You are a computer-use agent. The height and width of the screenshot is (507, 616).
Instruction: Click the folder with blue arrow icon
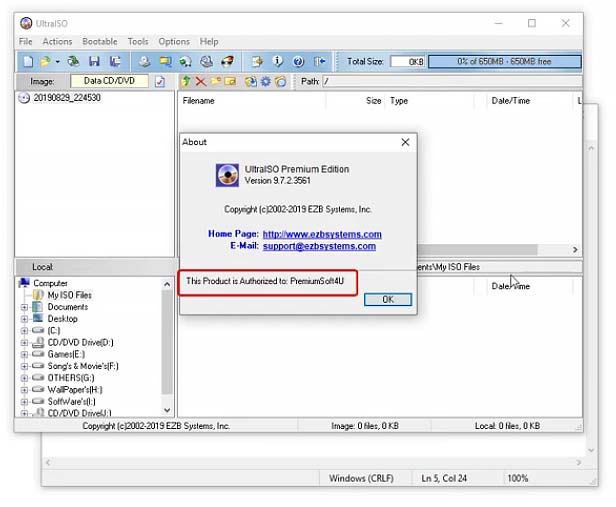click(x=251, y=82)
